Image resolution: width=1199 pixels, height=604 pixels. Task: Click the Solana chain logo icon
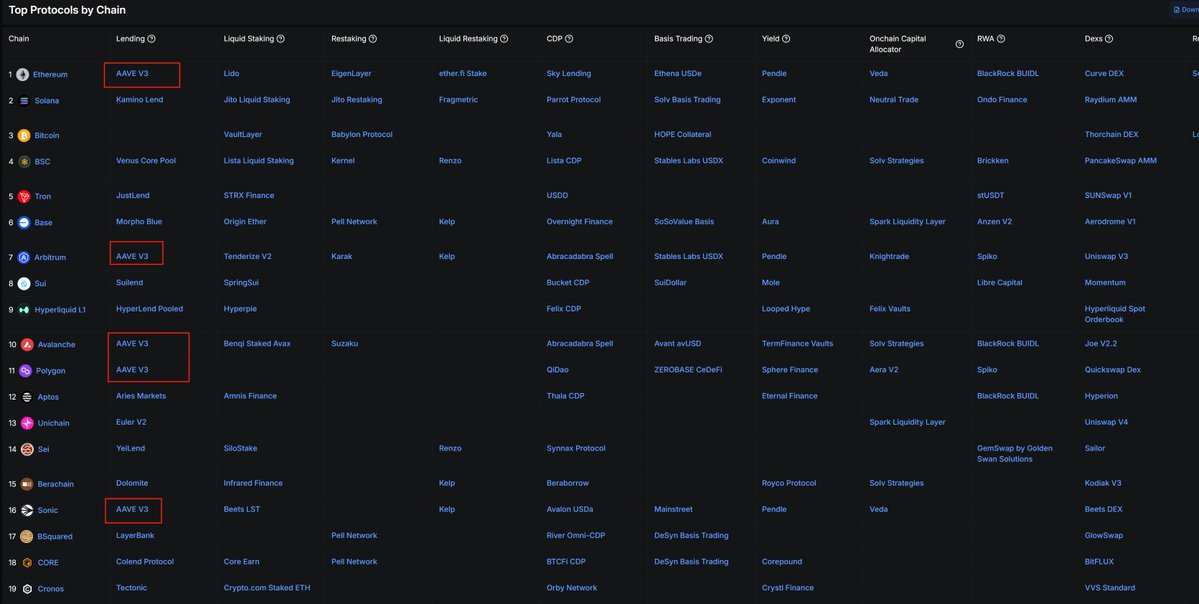click(x=24, y=101)
